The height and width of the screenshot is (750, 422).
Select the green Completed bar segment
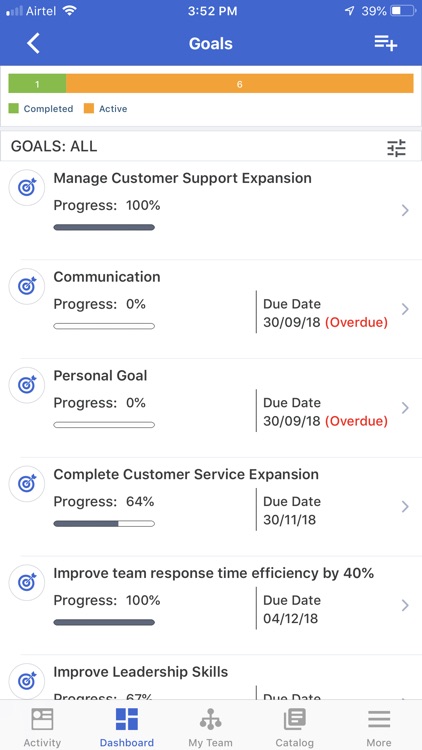pyautogui.click(x=37, y=83)
